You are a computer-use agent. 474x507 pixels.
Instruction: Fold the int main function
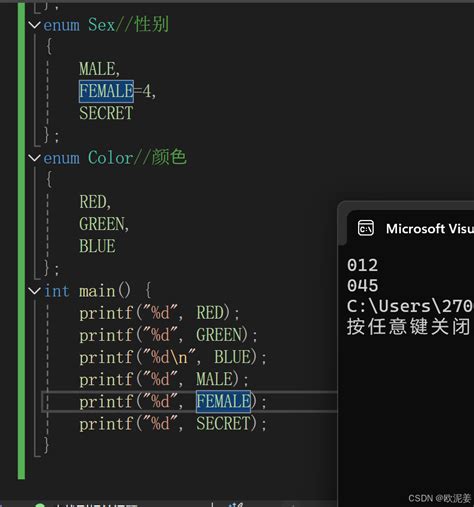(34, 291)
